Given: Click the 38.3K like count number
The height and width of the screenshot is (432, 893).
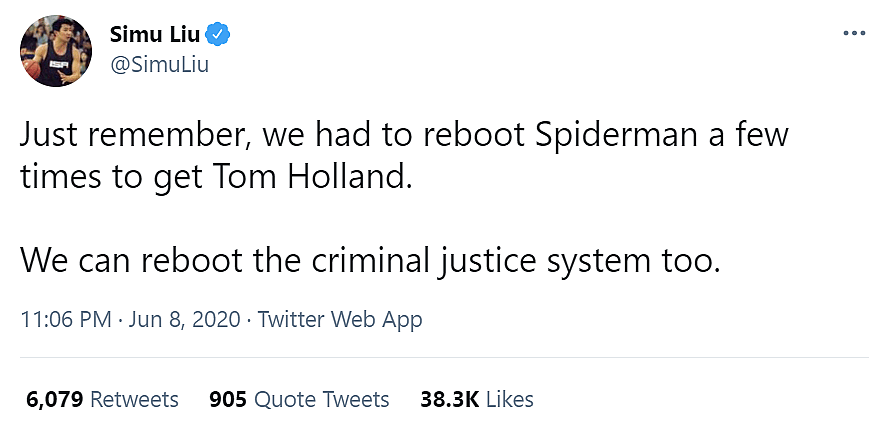Looking at the screenshot, I should 448,399.
